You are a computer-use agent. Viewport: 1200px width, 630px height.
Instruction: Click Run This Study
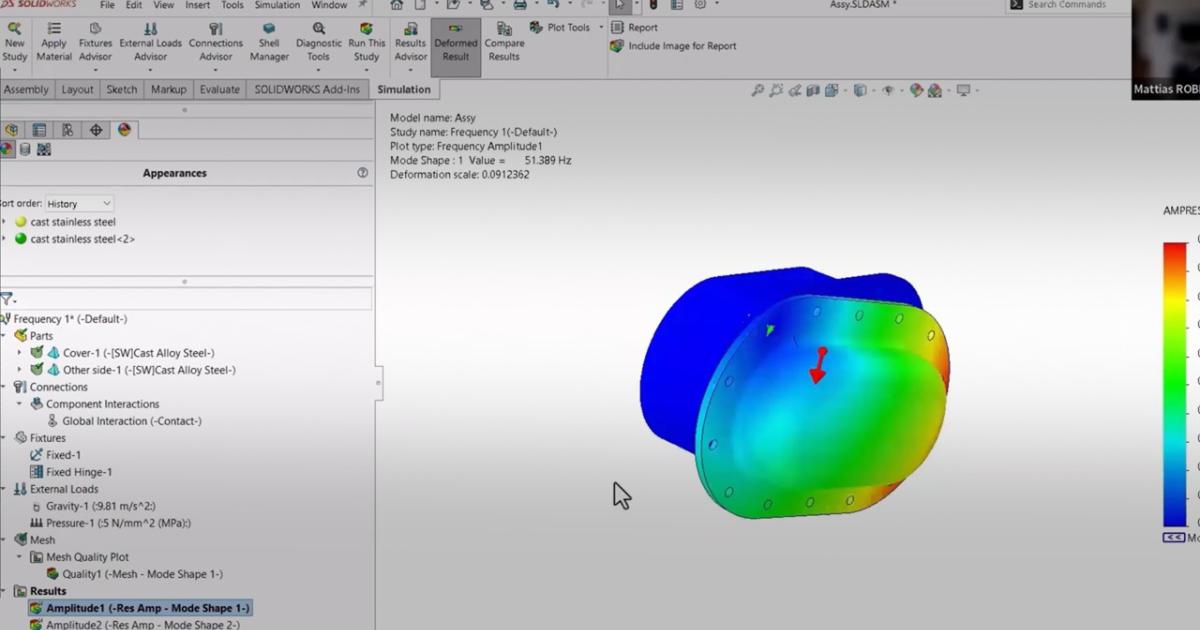click(x=366, y=42)
